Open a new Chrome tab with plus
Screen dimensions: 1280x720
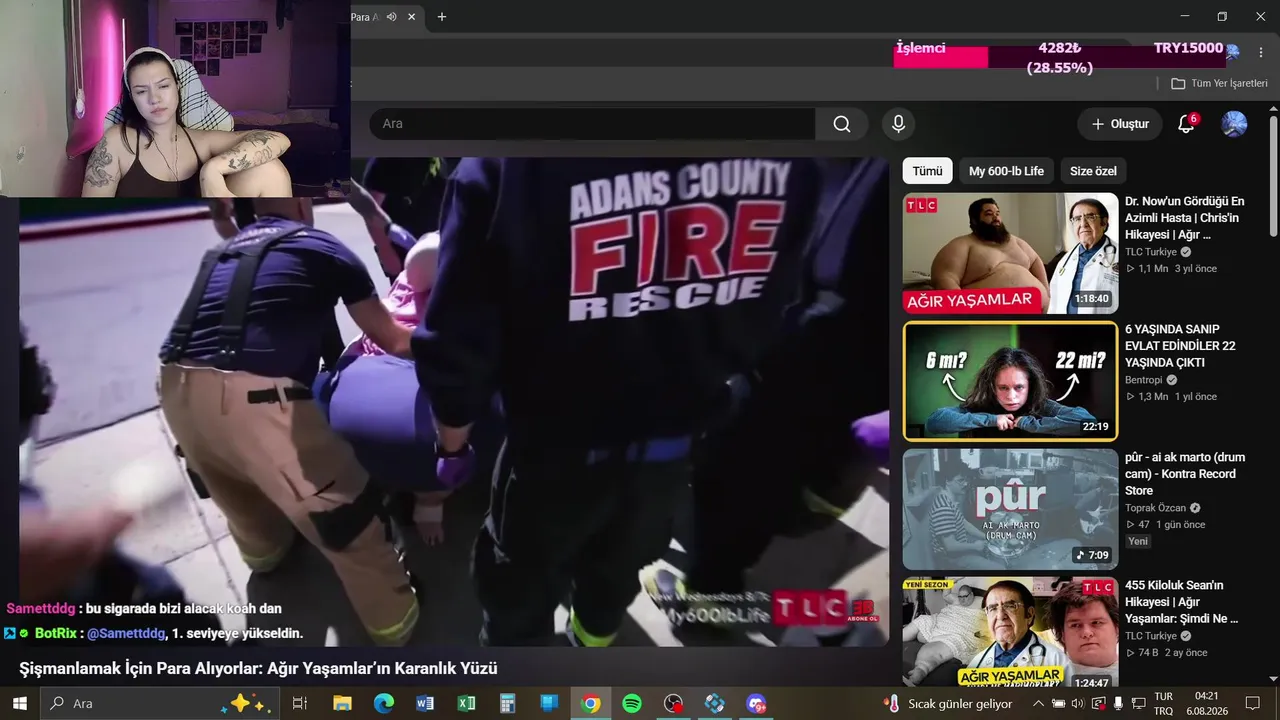(x=442, y=16)
